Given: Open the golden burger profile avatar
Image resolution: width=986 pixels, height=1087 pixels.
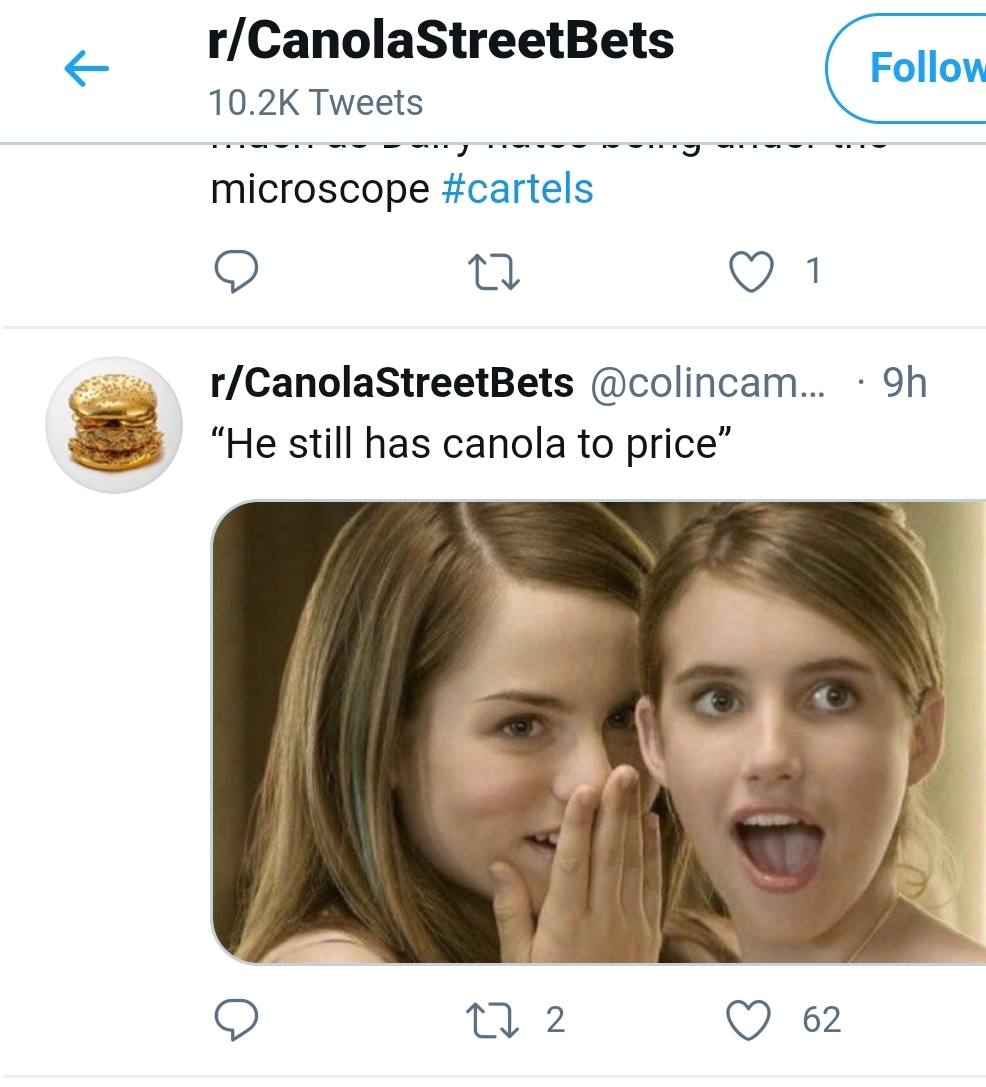Looking at the screenshot, I should pyautogui.click(x=114, y=424).
